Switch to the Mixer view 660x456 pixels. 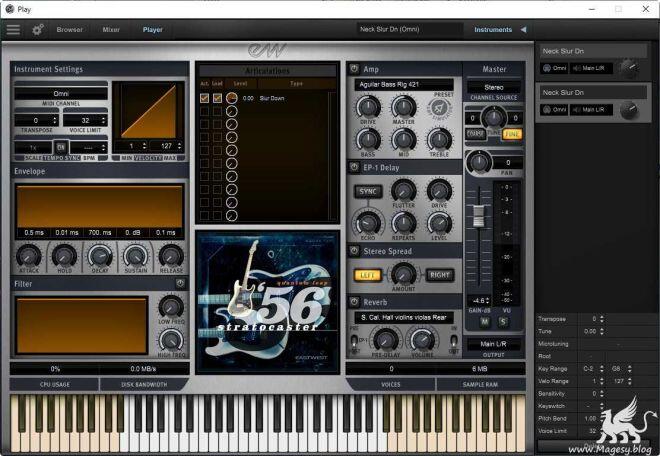pyautogui.click(x=111, y=29)
